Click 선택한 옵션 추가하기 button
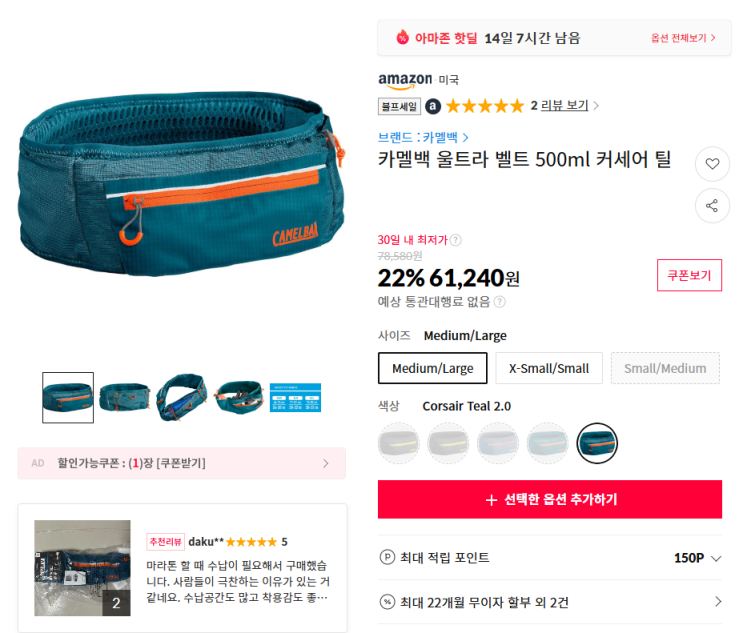Screen dimensions: 743x633 pyautogui.click(x=550, y=499)
